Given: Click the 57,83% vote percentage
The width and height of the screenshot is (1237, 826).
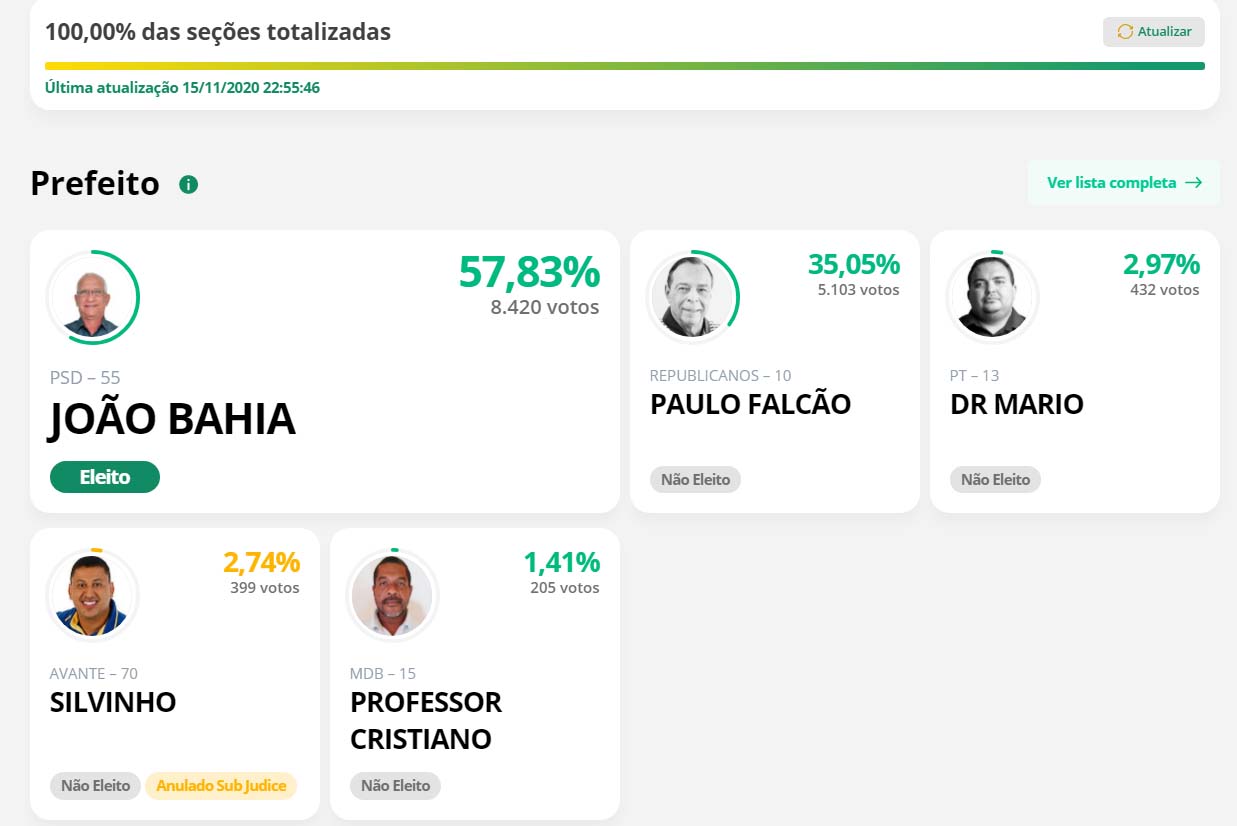Looking at the screenshot, I should [529, 272].
